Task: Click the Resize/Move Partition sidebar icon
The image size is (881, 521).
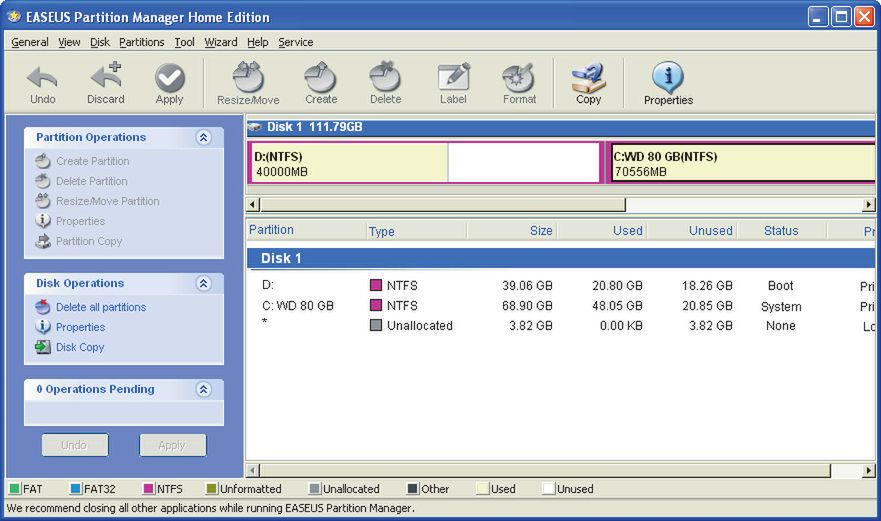Action: 43,201
